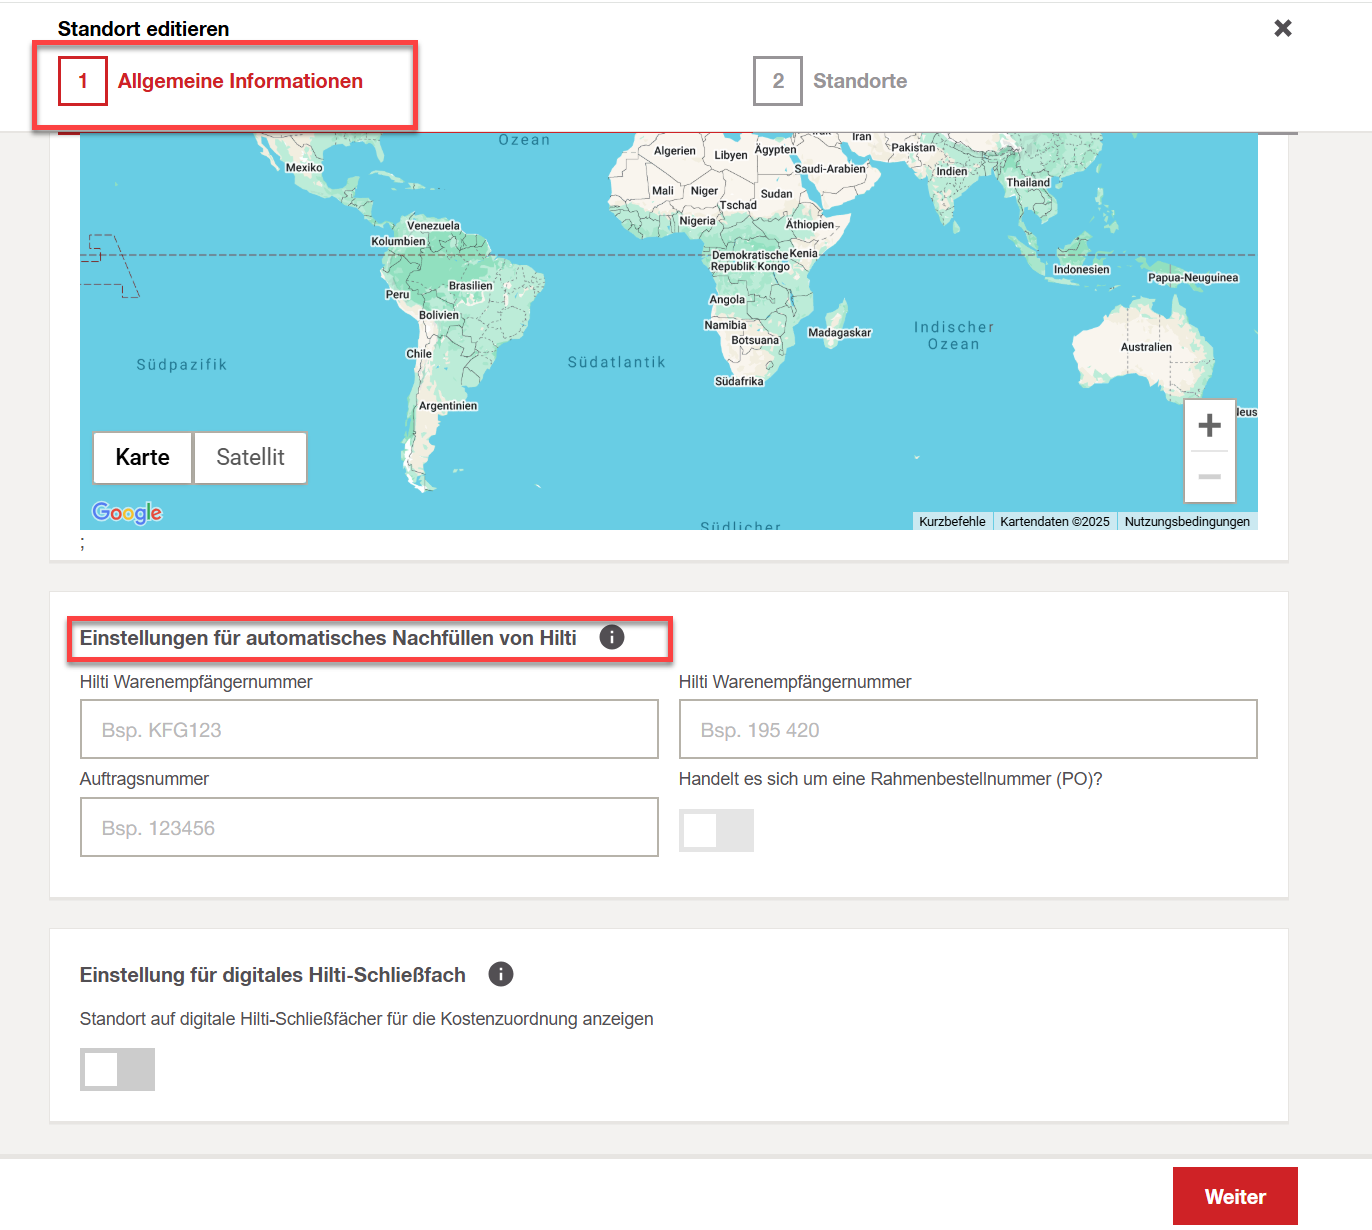The width and height of the screenshot is (1372, 1230).
Task: Select the Karte map view
Action: pyautogui.click(x=143, y=458)
